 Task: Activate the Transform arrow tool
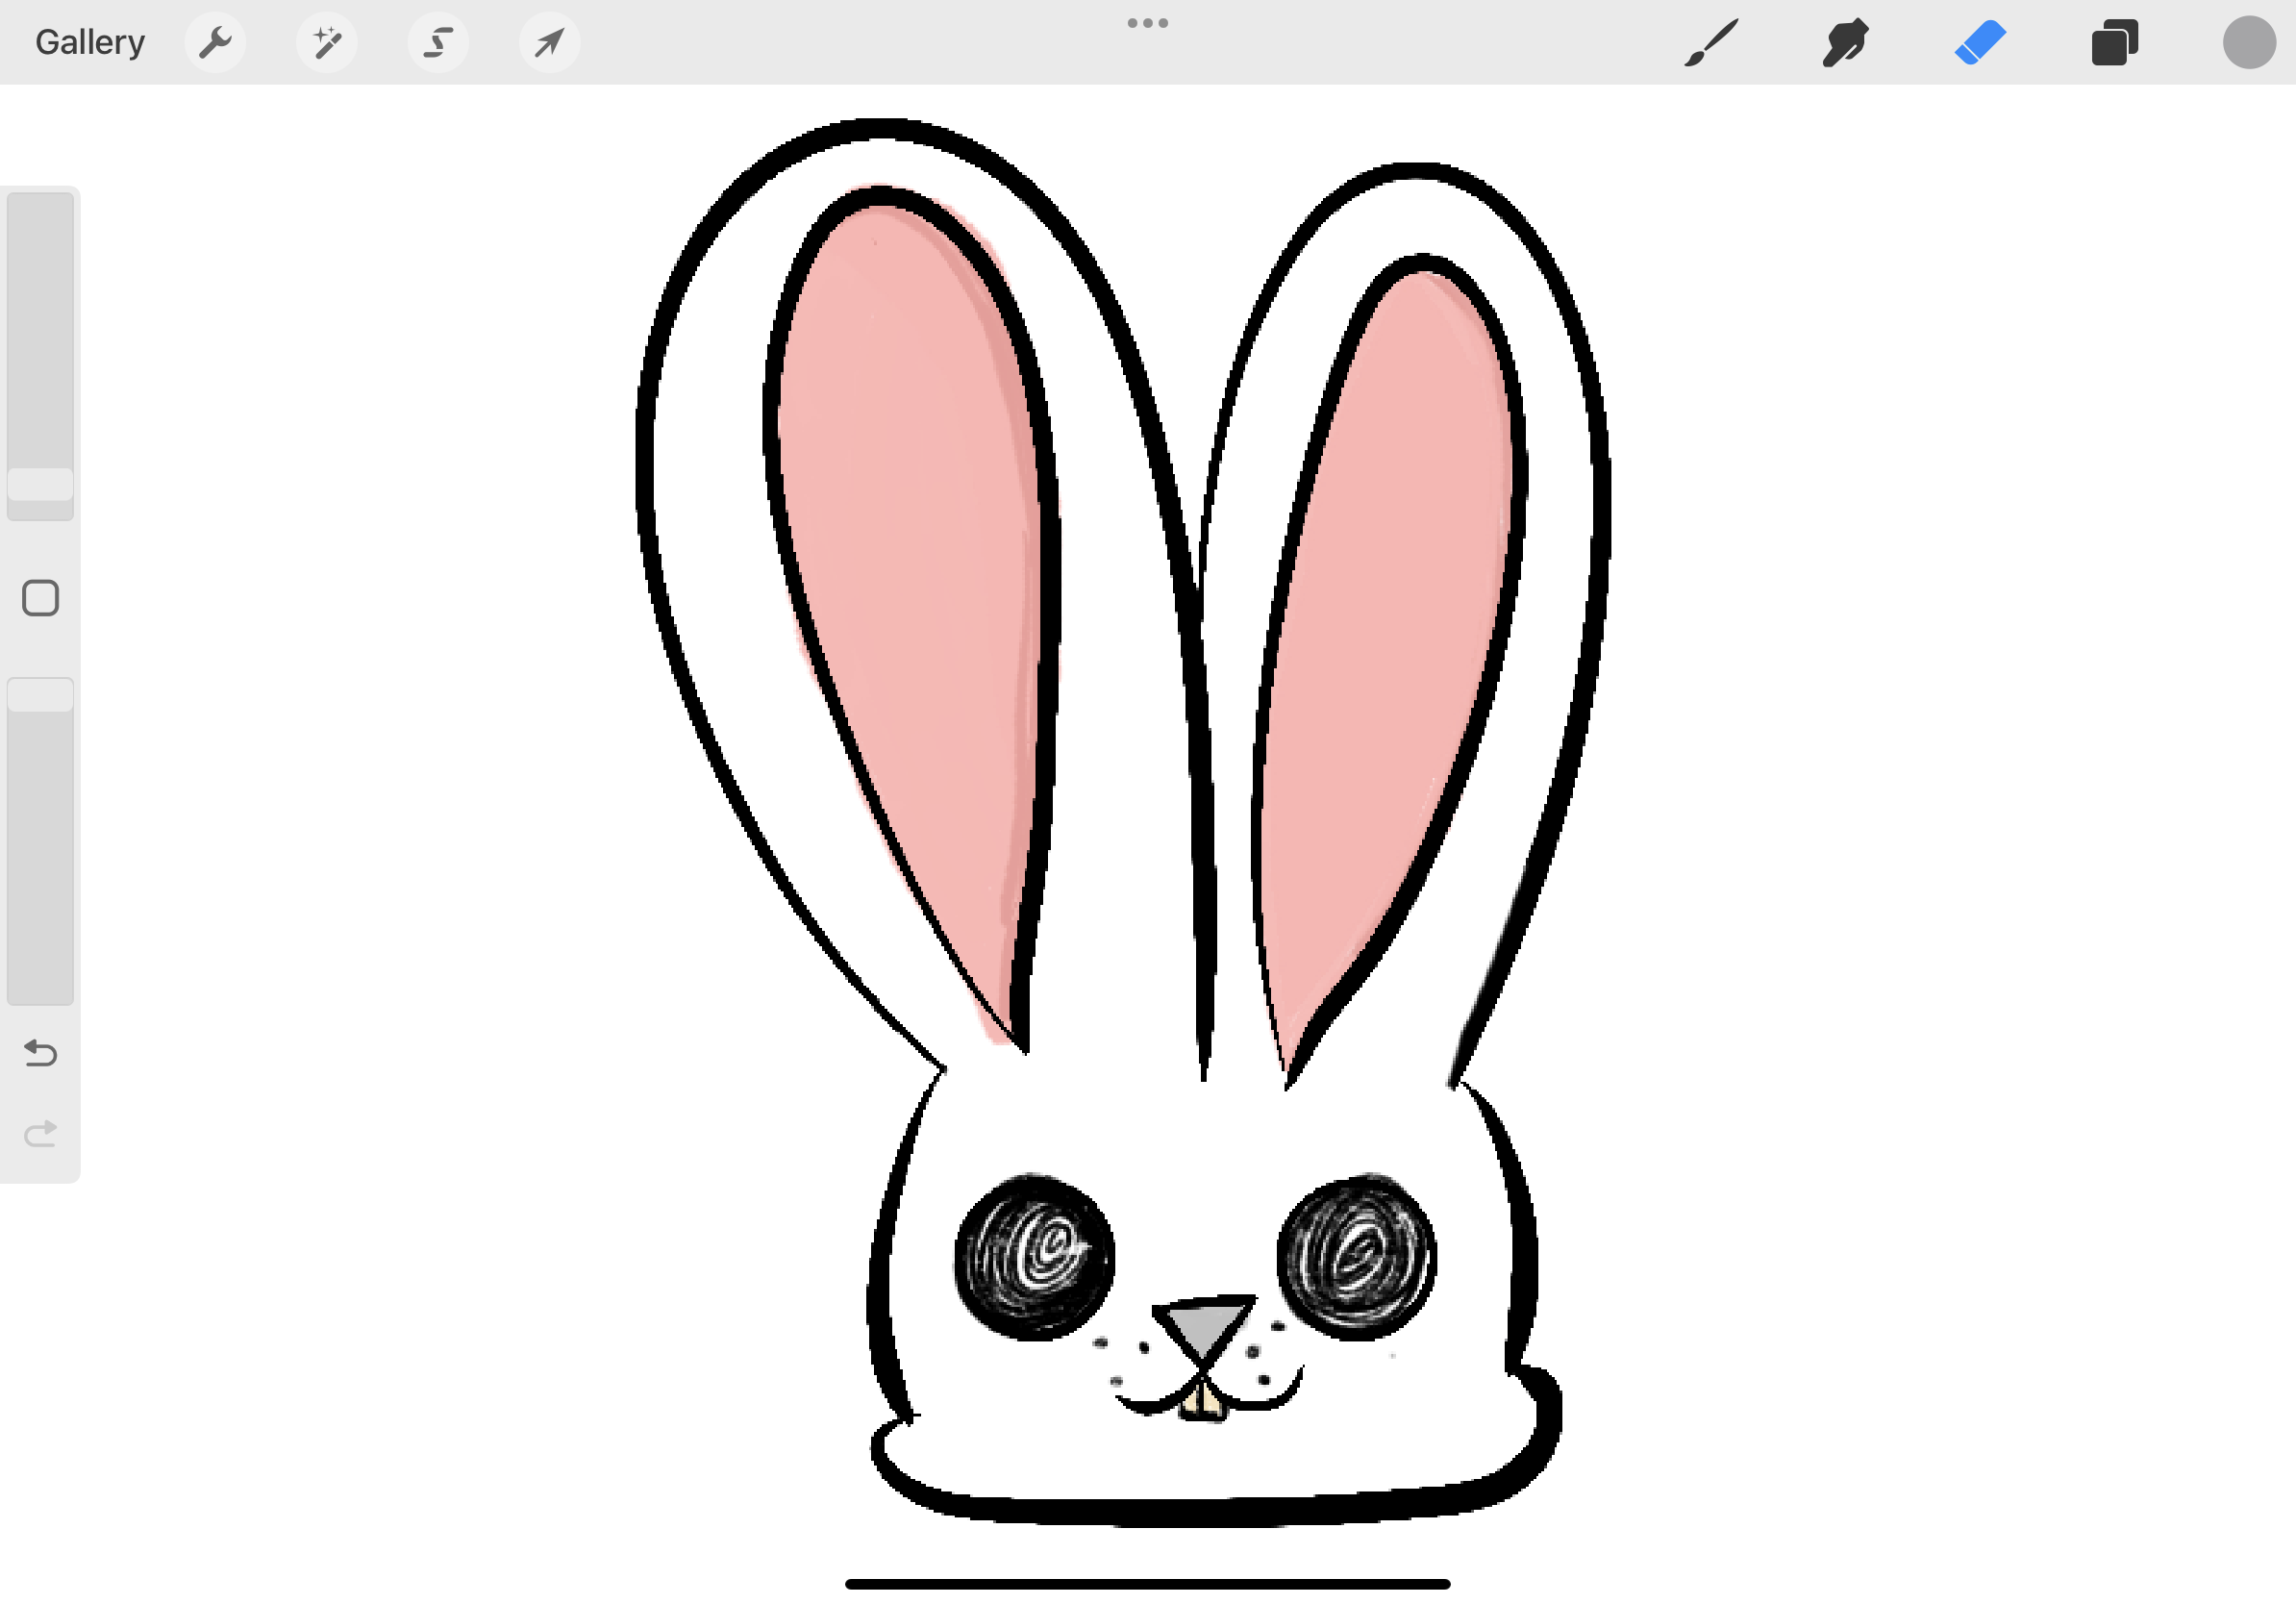(x=549, y=42)
